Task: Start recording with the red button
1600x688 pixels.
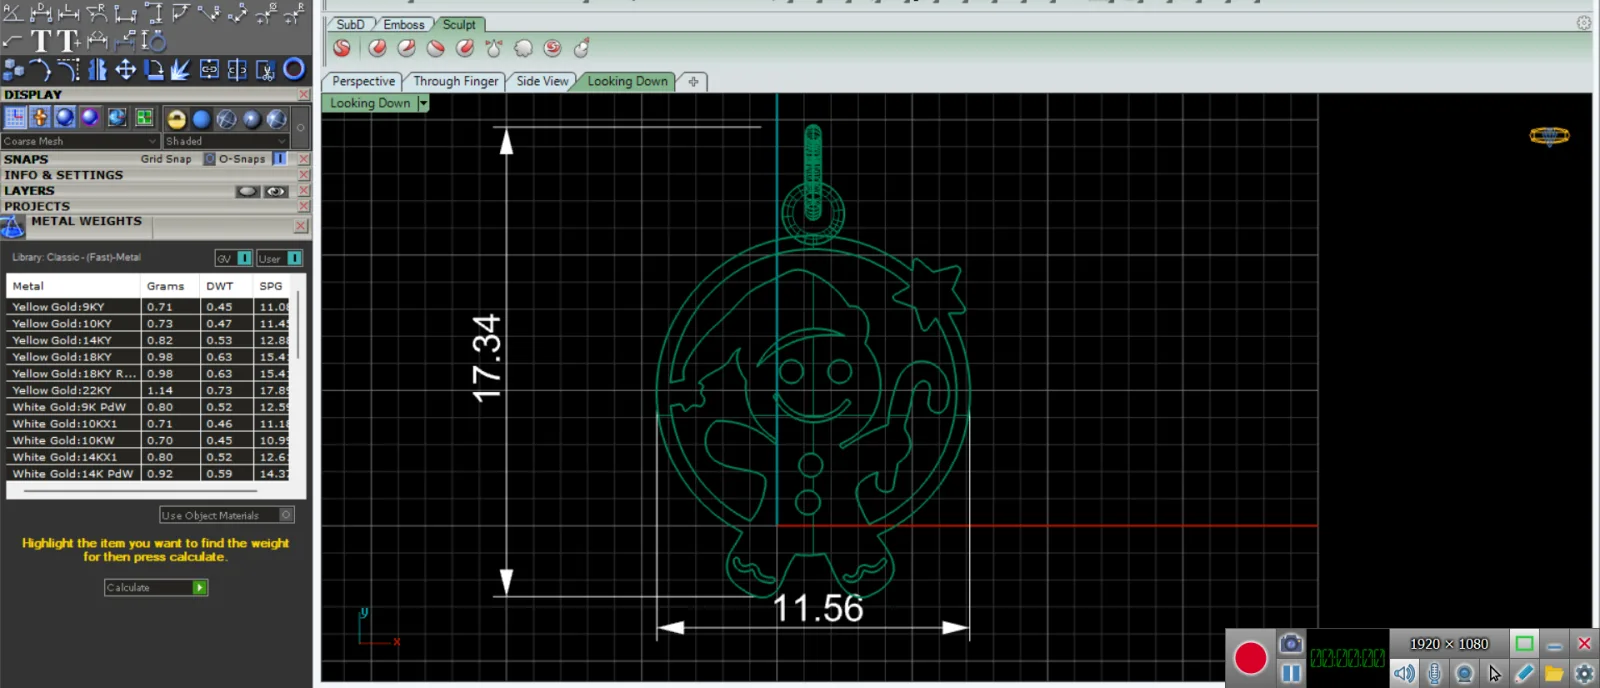Action: pos(1250,658)
